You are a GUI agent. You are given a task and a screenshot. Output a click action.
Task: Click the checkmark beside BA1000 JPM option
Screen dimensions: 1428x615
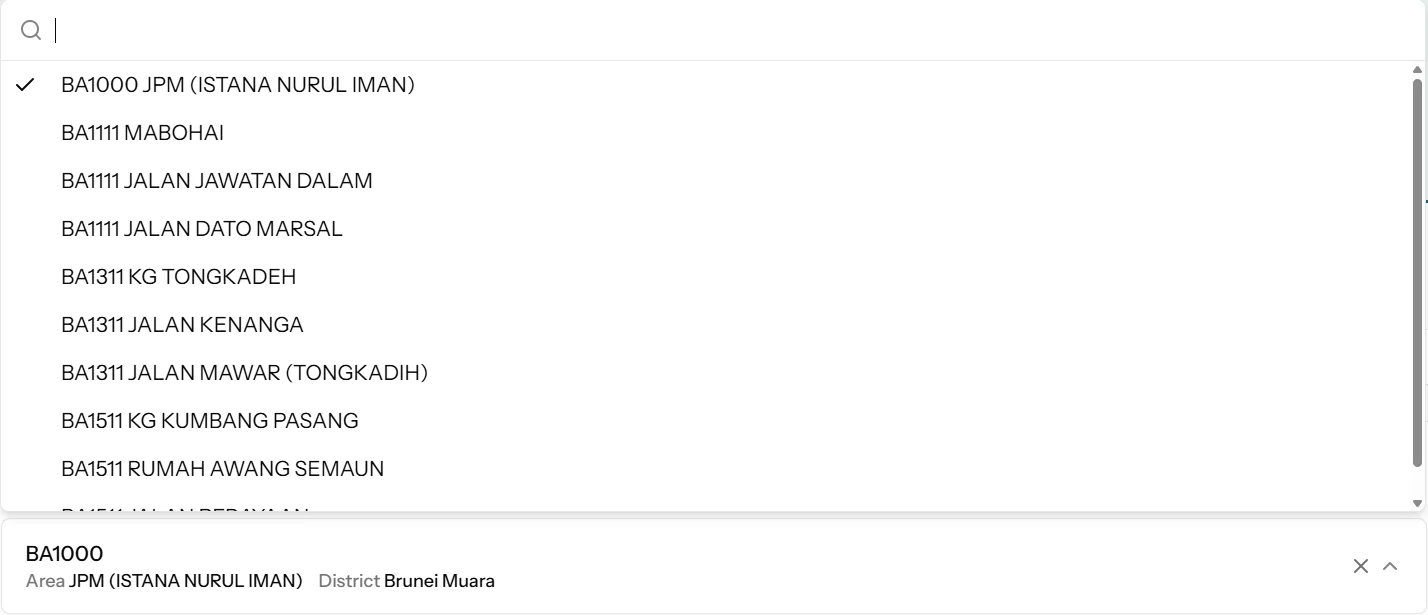(25, 85)
